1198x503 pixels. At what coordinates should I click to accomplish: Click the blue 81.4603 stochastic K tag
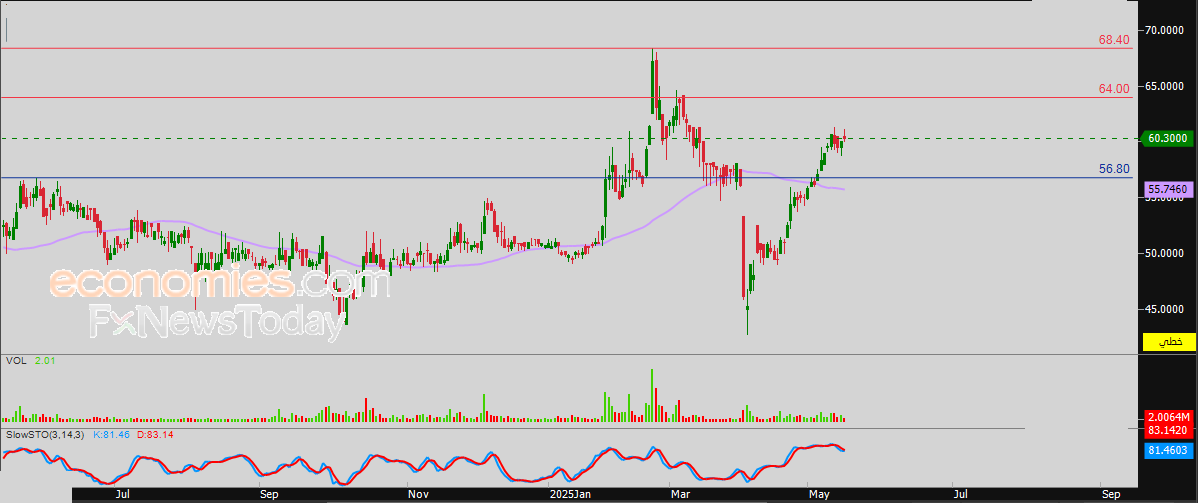point(1169,451)
